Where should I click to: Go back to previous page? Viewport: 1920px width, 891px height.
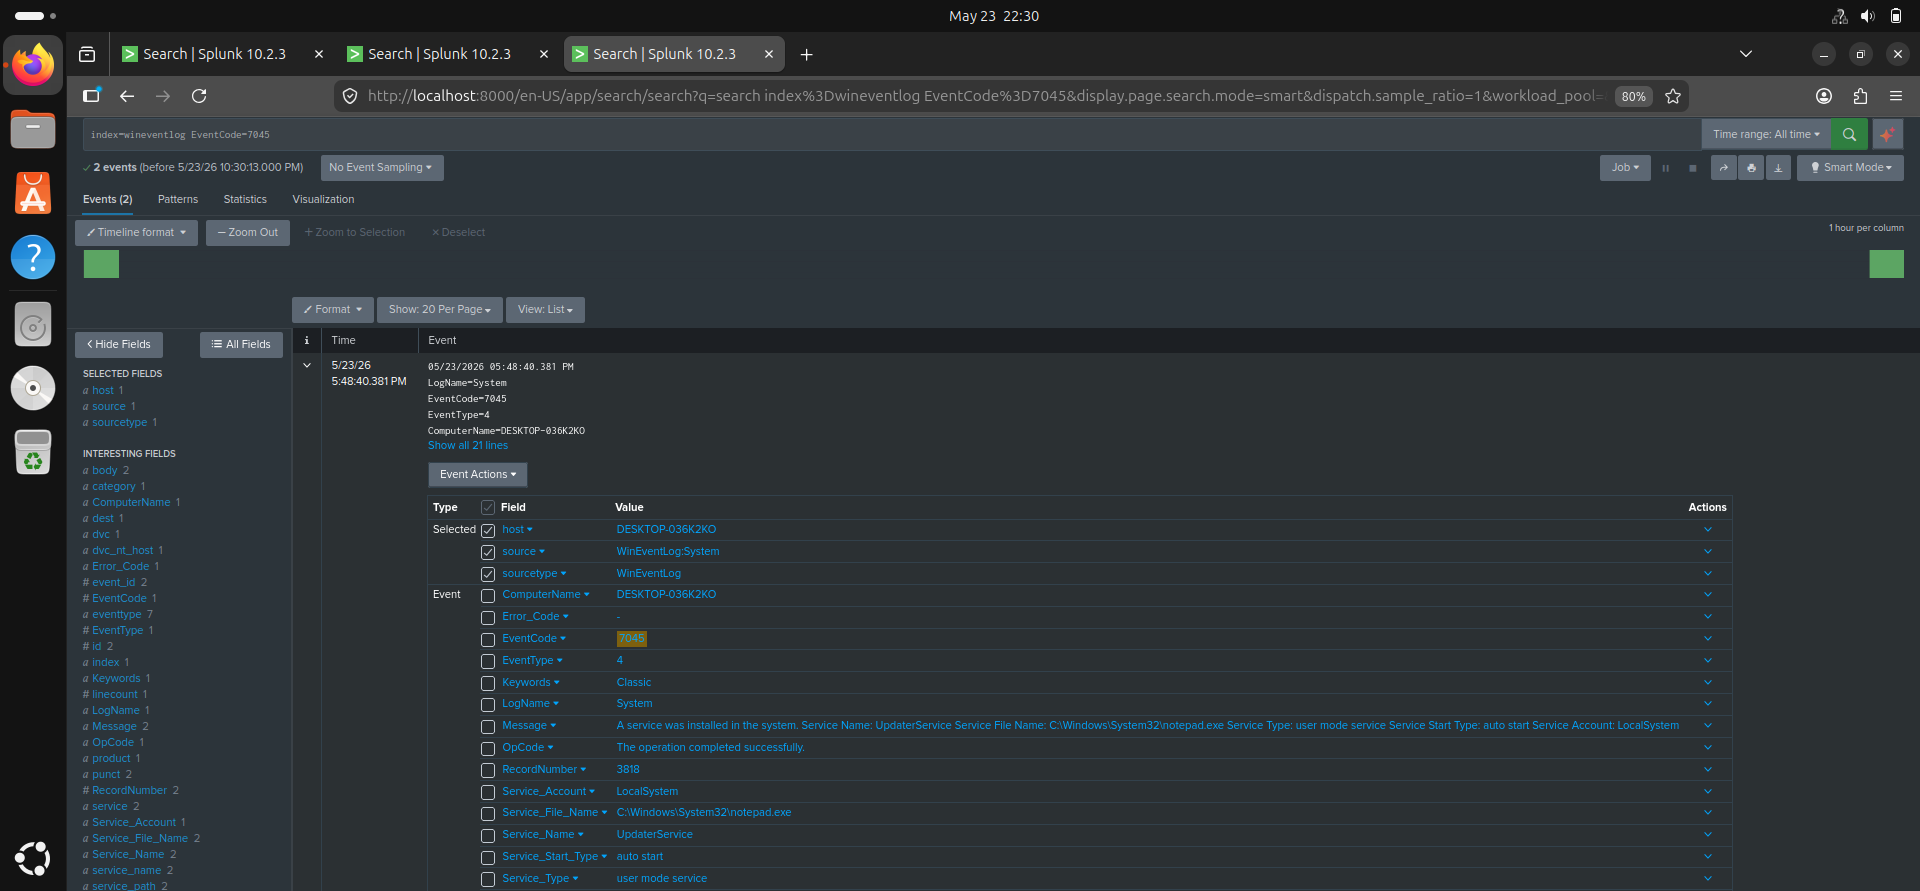point(127,96)
